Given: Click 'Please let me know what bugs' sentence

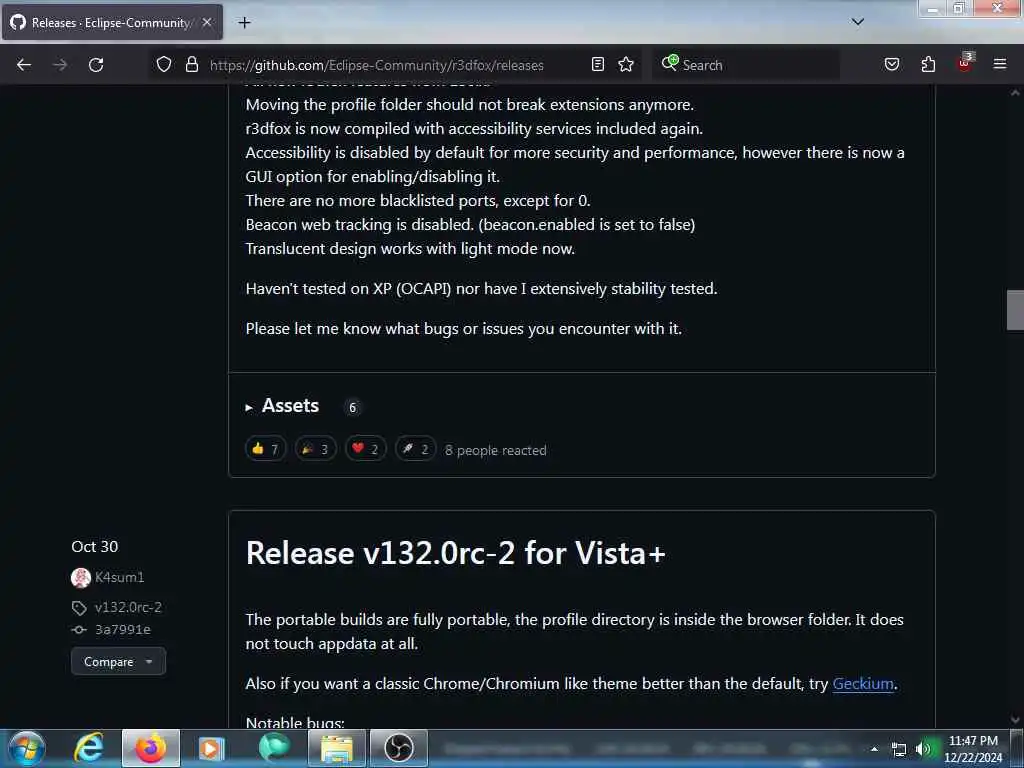Looking at the screenshot, I should tap(464, 328).
